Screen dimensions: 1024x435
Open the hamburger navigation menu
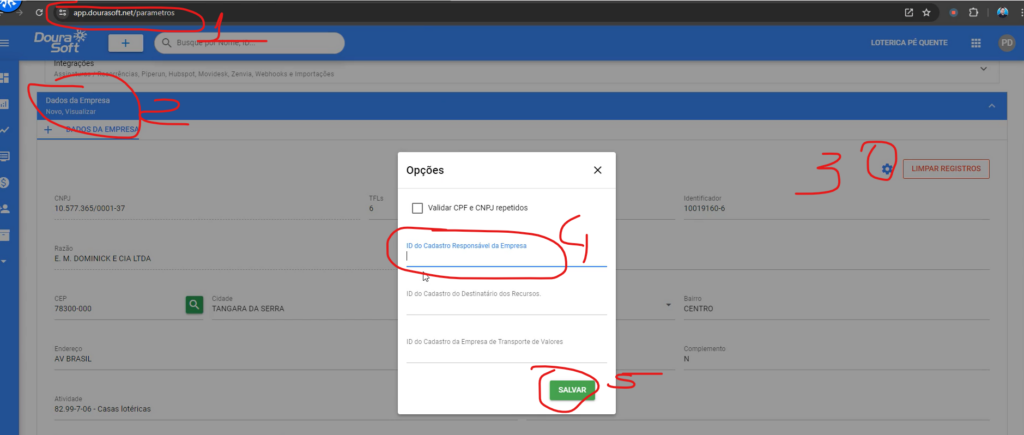pyautogui.click(x=5, y=43)
